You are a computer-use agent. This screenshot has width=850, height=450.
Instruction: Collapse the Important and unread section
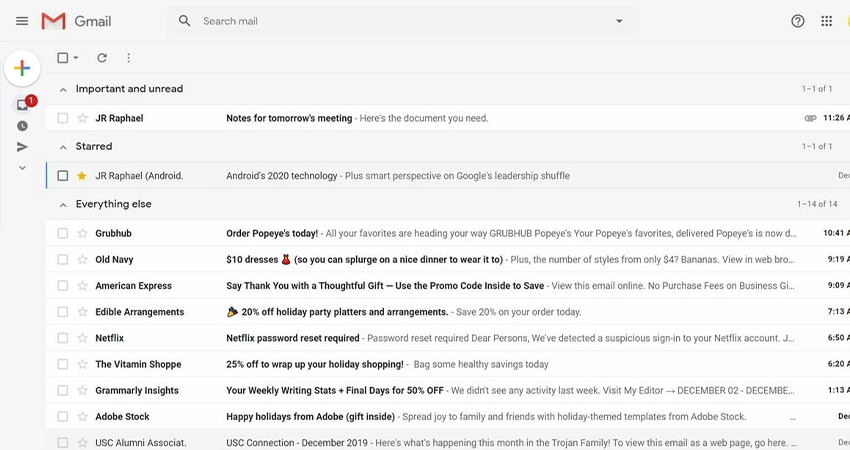point(63,89)
